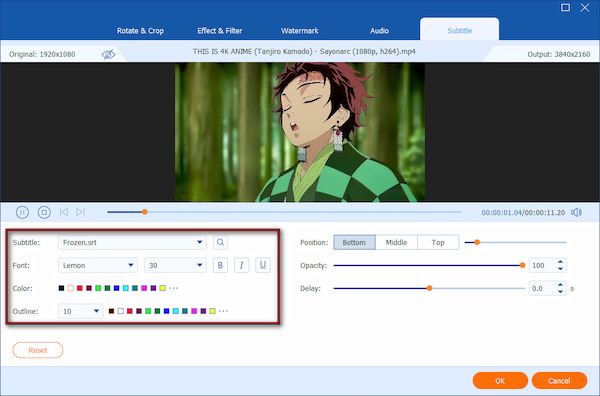This screenshot has height=396, width=600.
Task: Pick white in the Color row
Action: coord(70,288)
